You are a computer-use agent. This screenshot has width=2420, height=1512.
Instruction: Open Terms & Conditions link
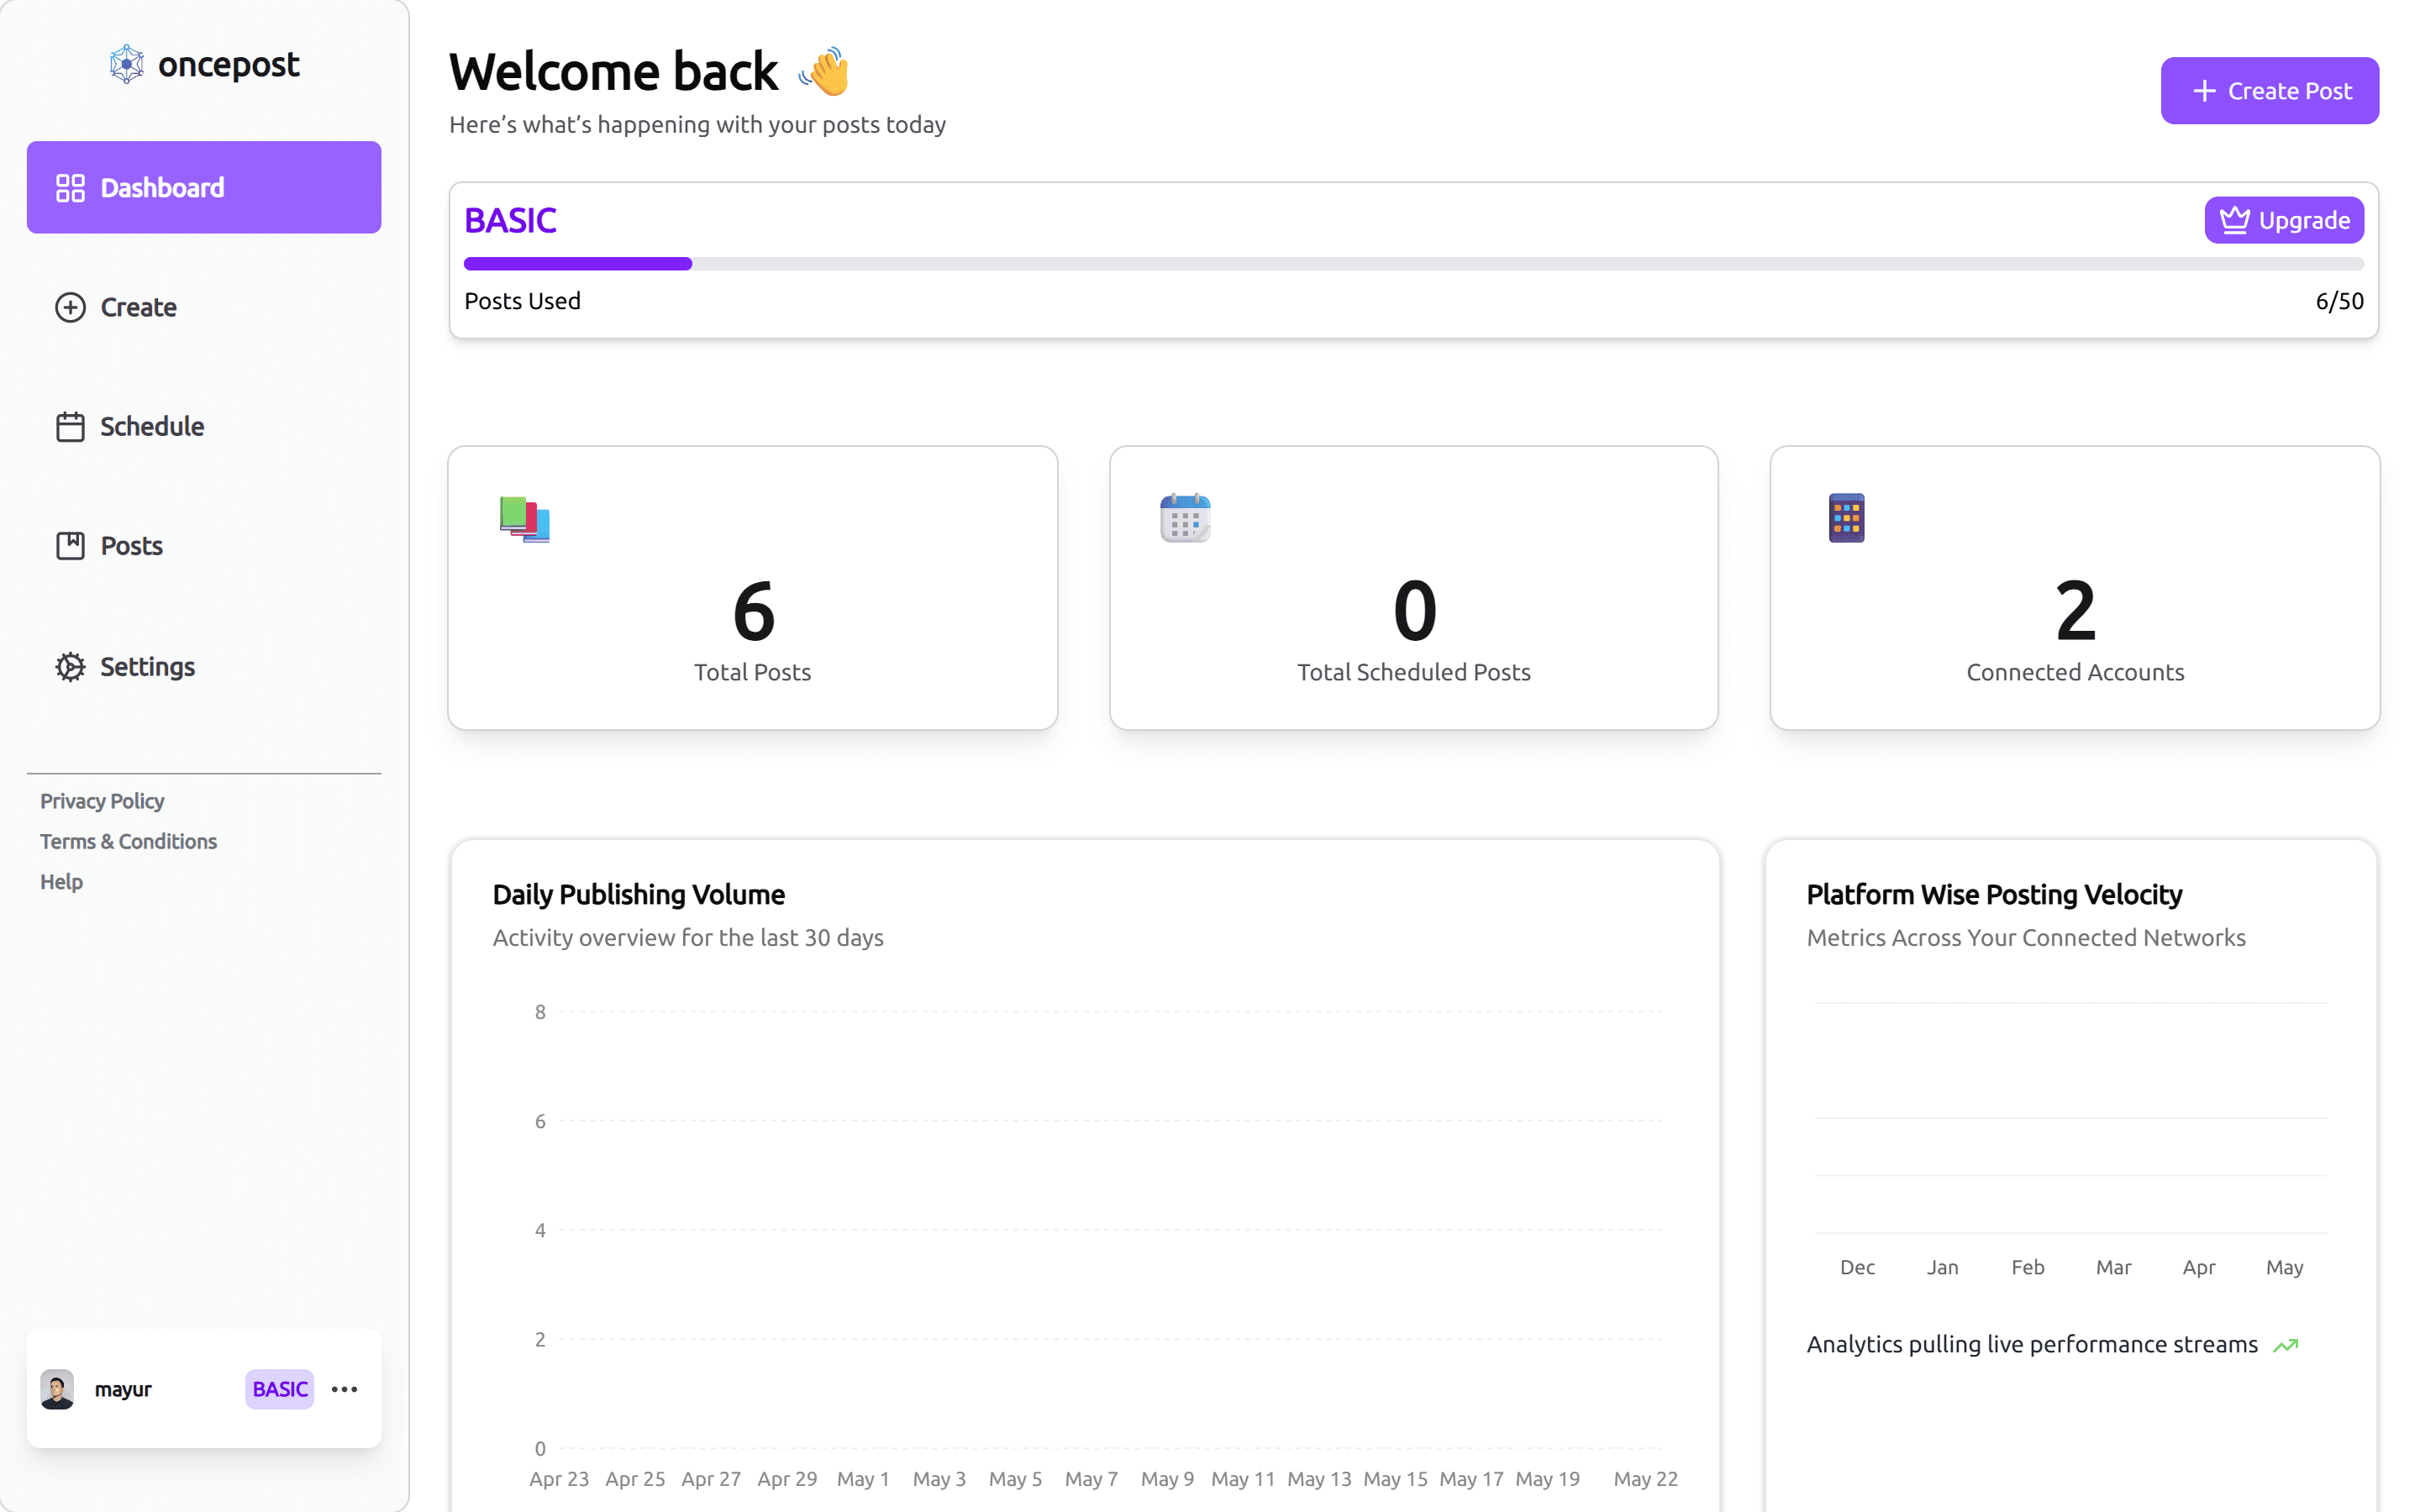coord(128,841)
